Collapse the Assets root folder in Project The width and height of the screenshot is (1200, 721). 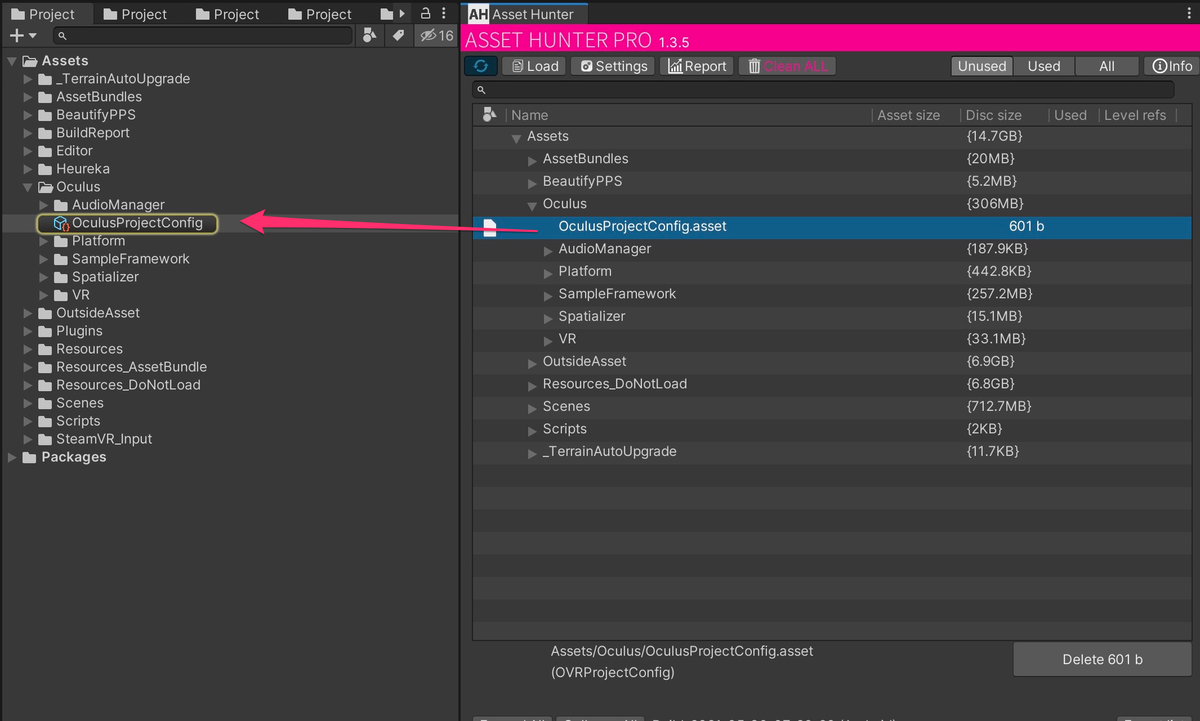[x=12, y=61]
